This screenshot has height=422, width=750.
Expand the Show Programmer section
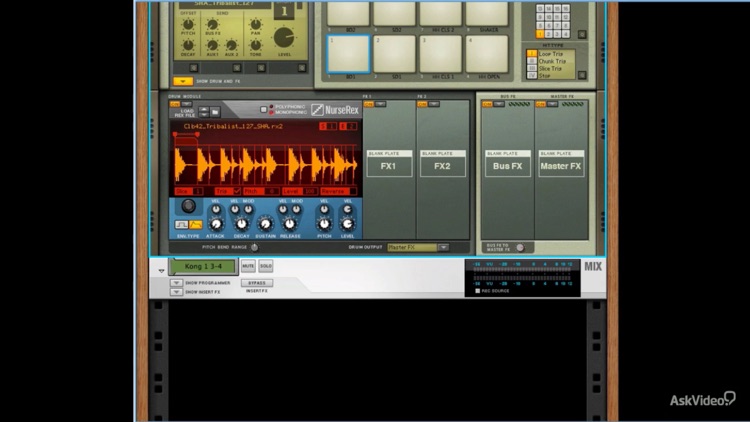(176, 283)
